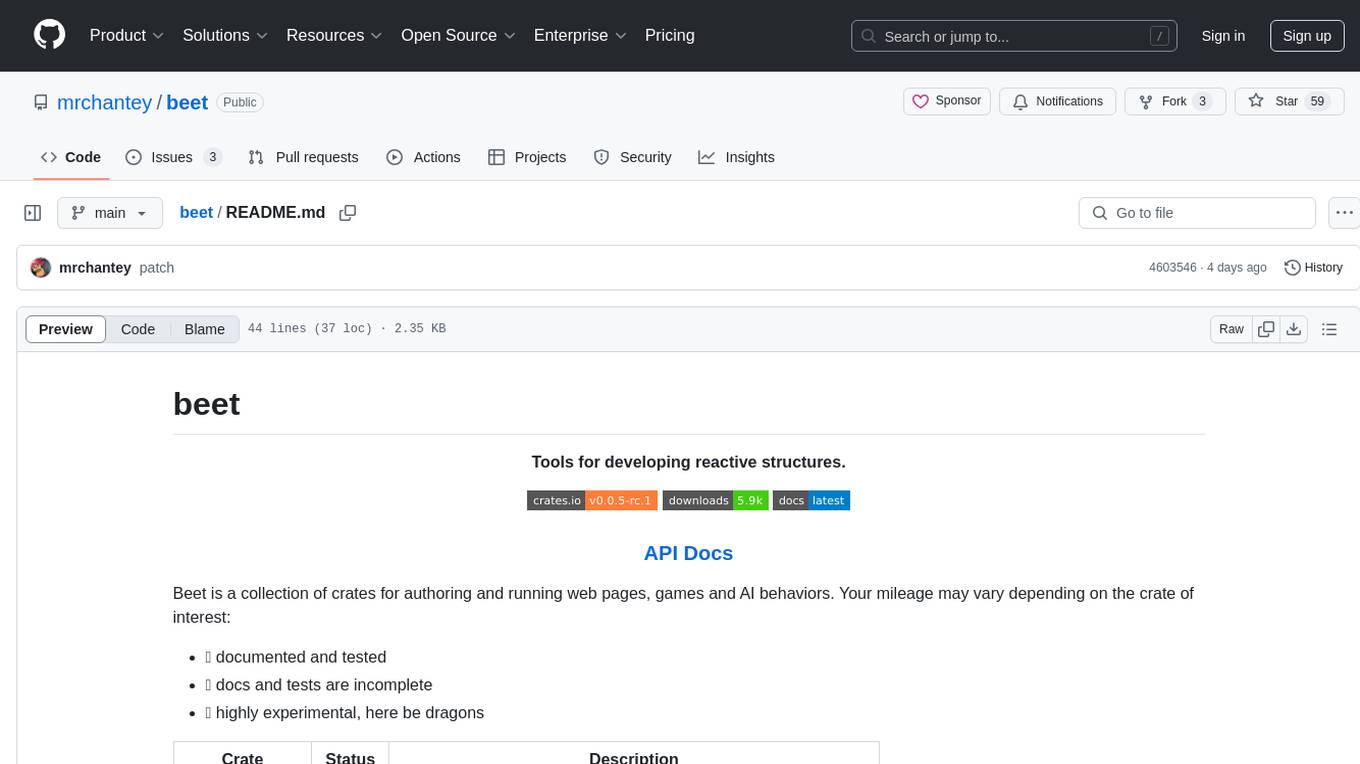Switch to the Pull requests tab
Viewport: 1360px width, 764px height.
coord(303,157)
